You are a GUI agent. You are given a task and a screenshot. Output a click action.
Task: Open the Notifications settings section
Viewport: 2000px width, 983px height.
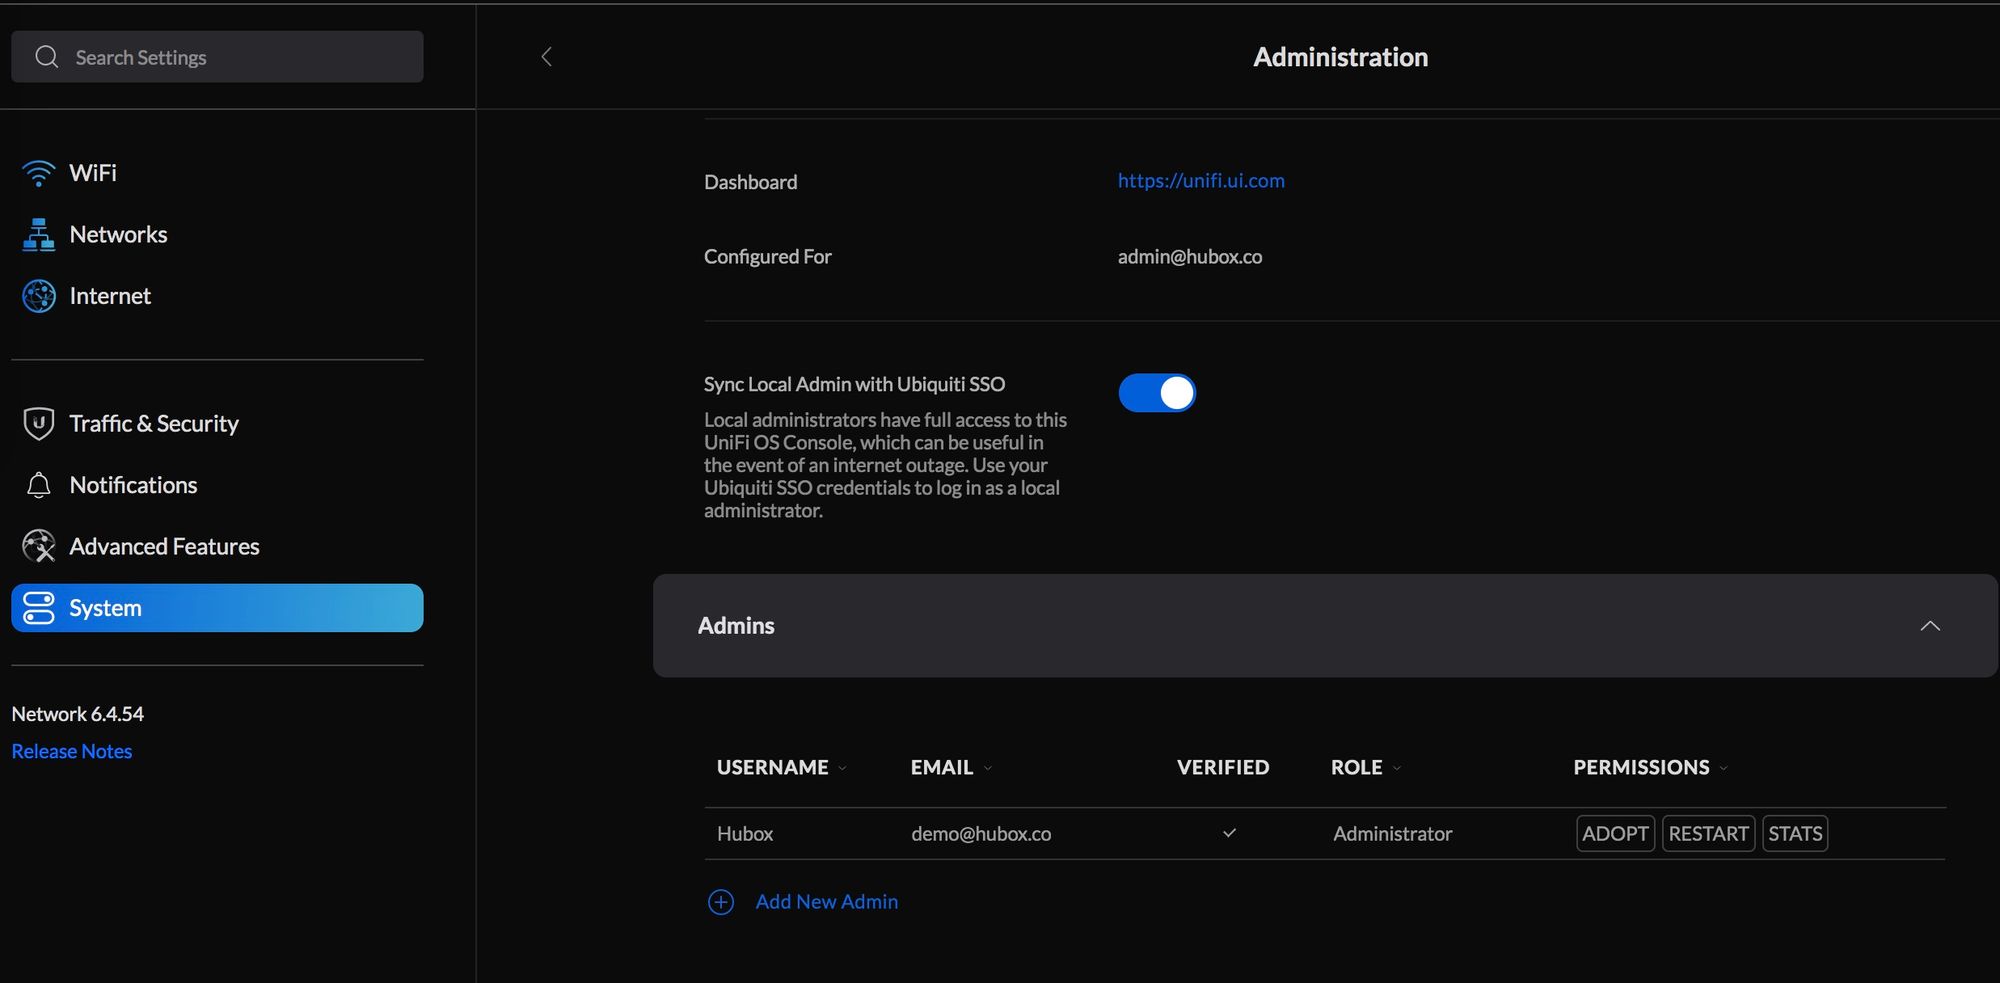click(133, 485)
